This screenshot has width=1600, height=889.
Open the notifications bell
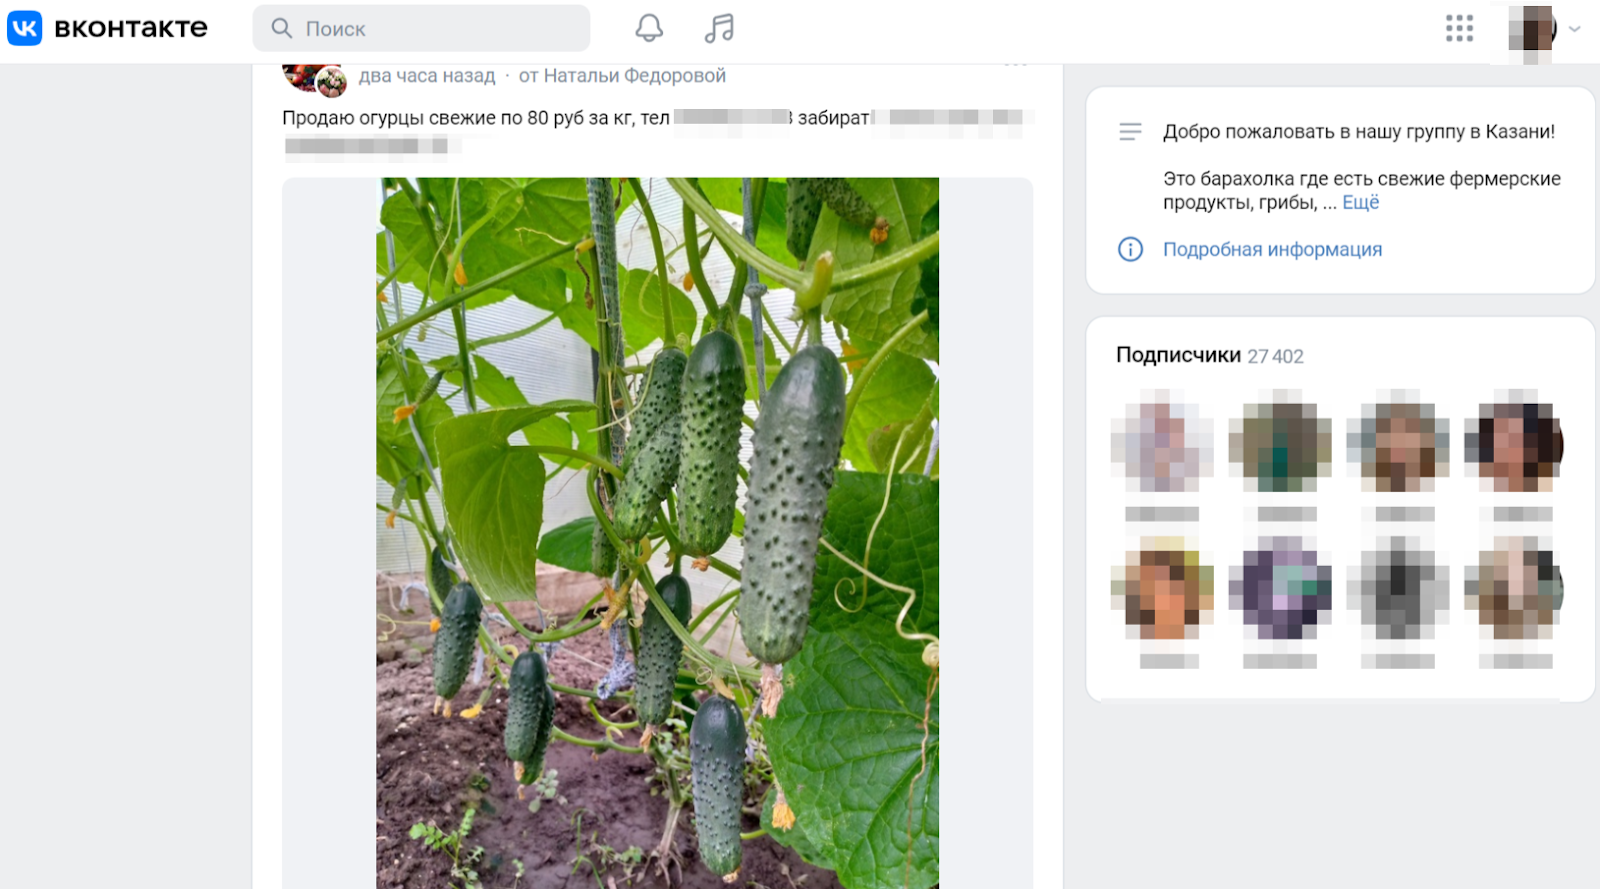tap(649, 28)
